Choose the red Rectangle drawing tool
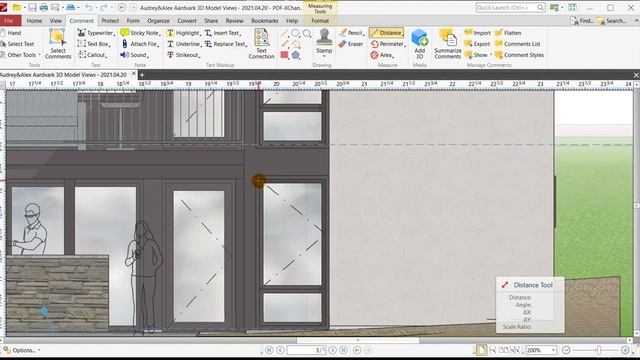The image size is (640, 360). (284, 55)
